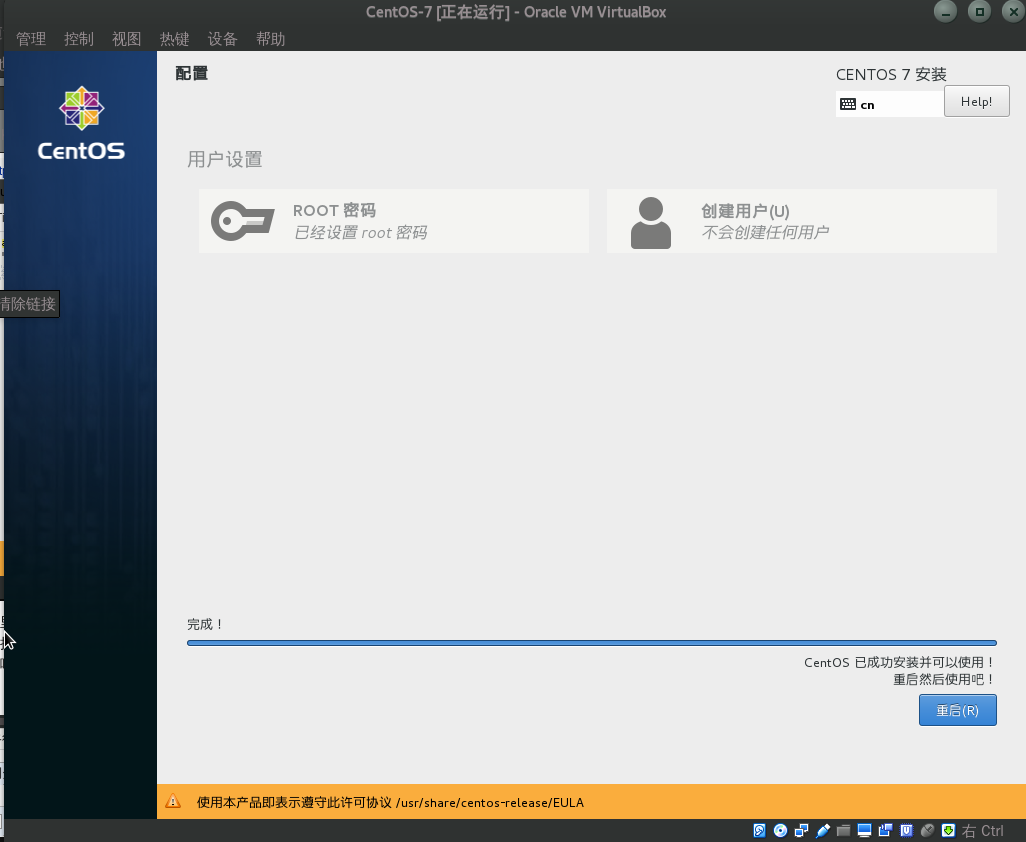This screenshot has width=1026, height=842.
Task: Click the 配置 page heading
Action: [x=191, y=73]
